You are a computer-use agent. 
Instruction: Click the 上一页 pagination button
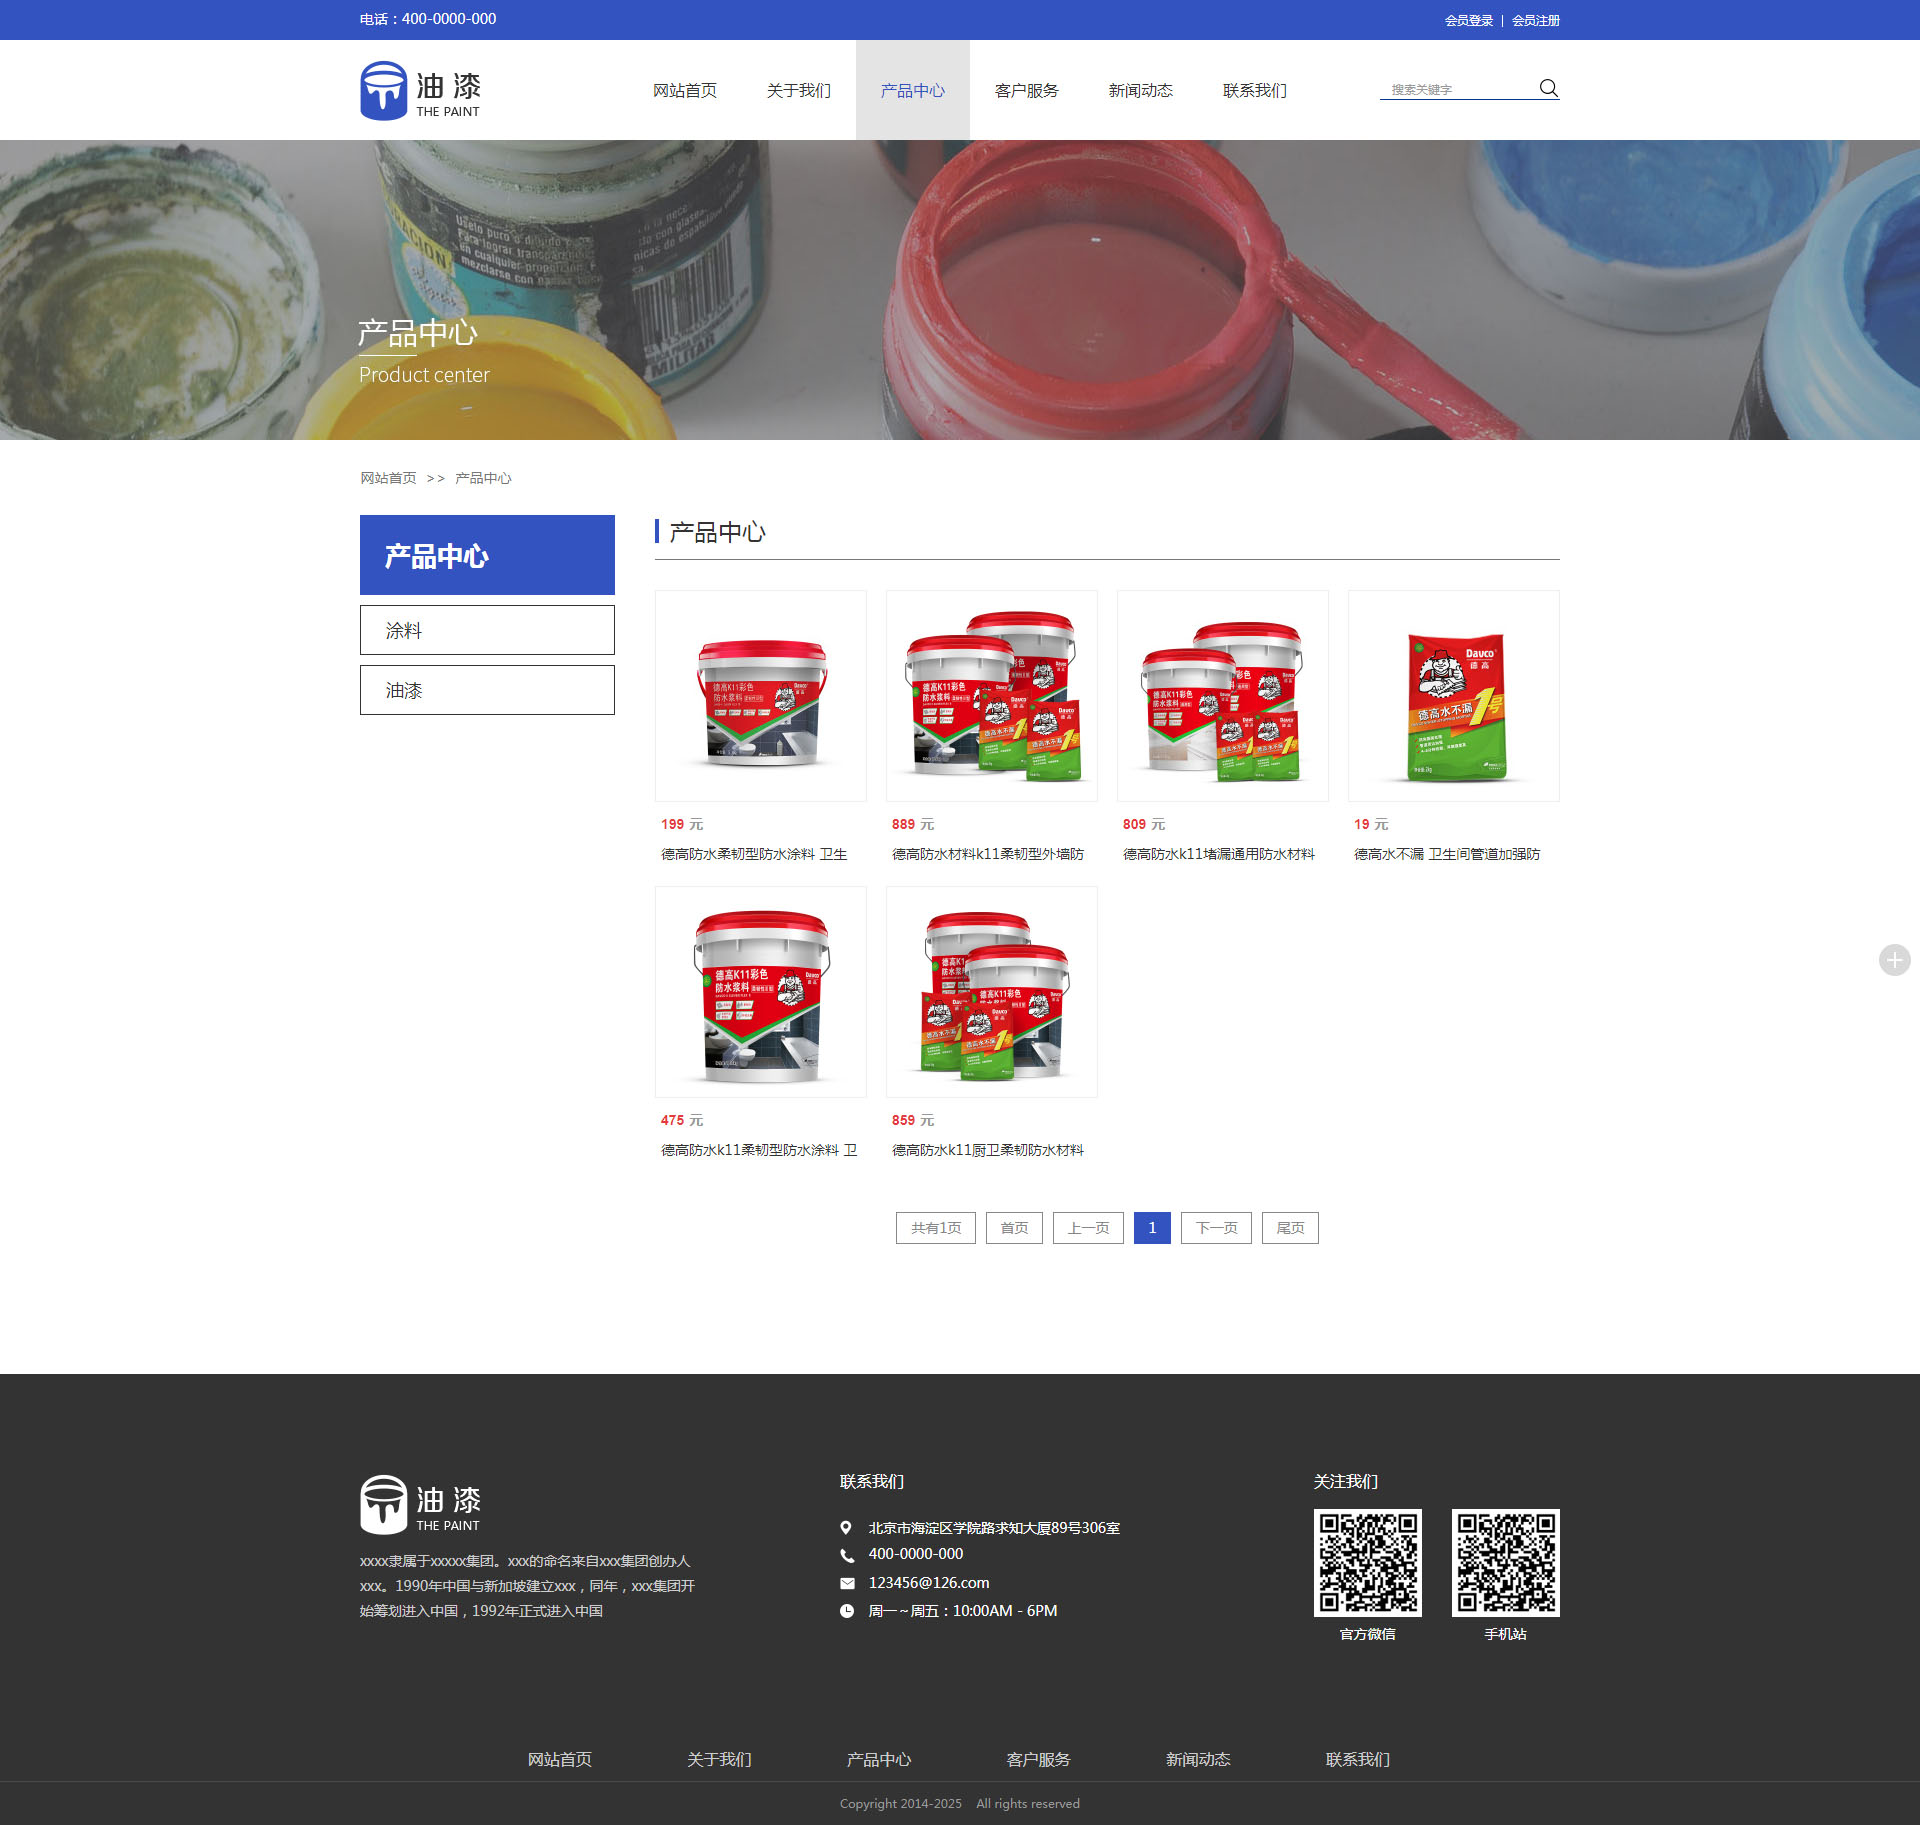tap(1088, 1228)
